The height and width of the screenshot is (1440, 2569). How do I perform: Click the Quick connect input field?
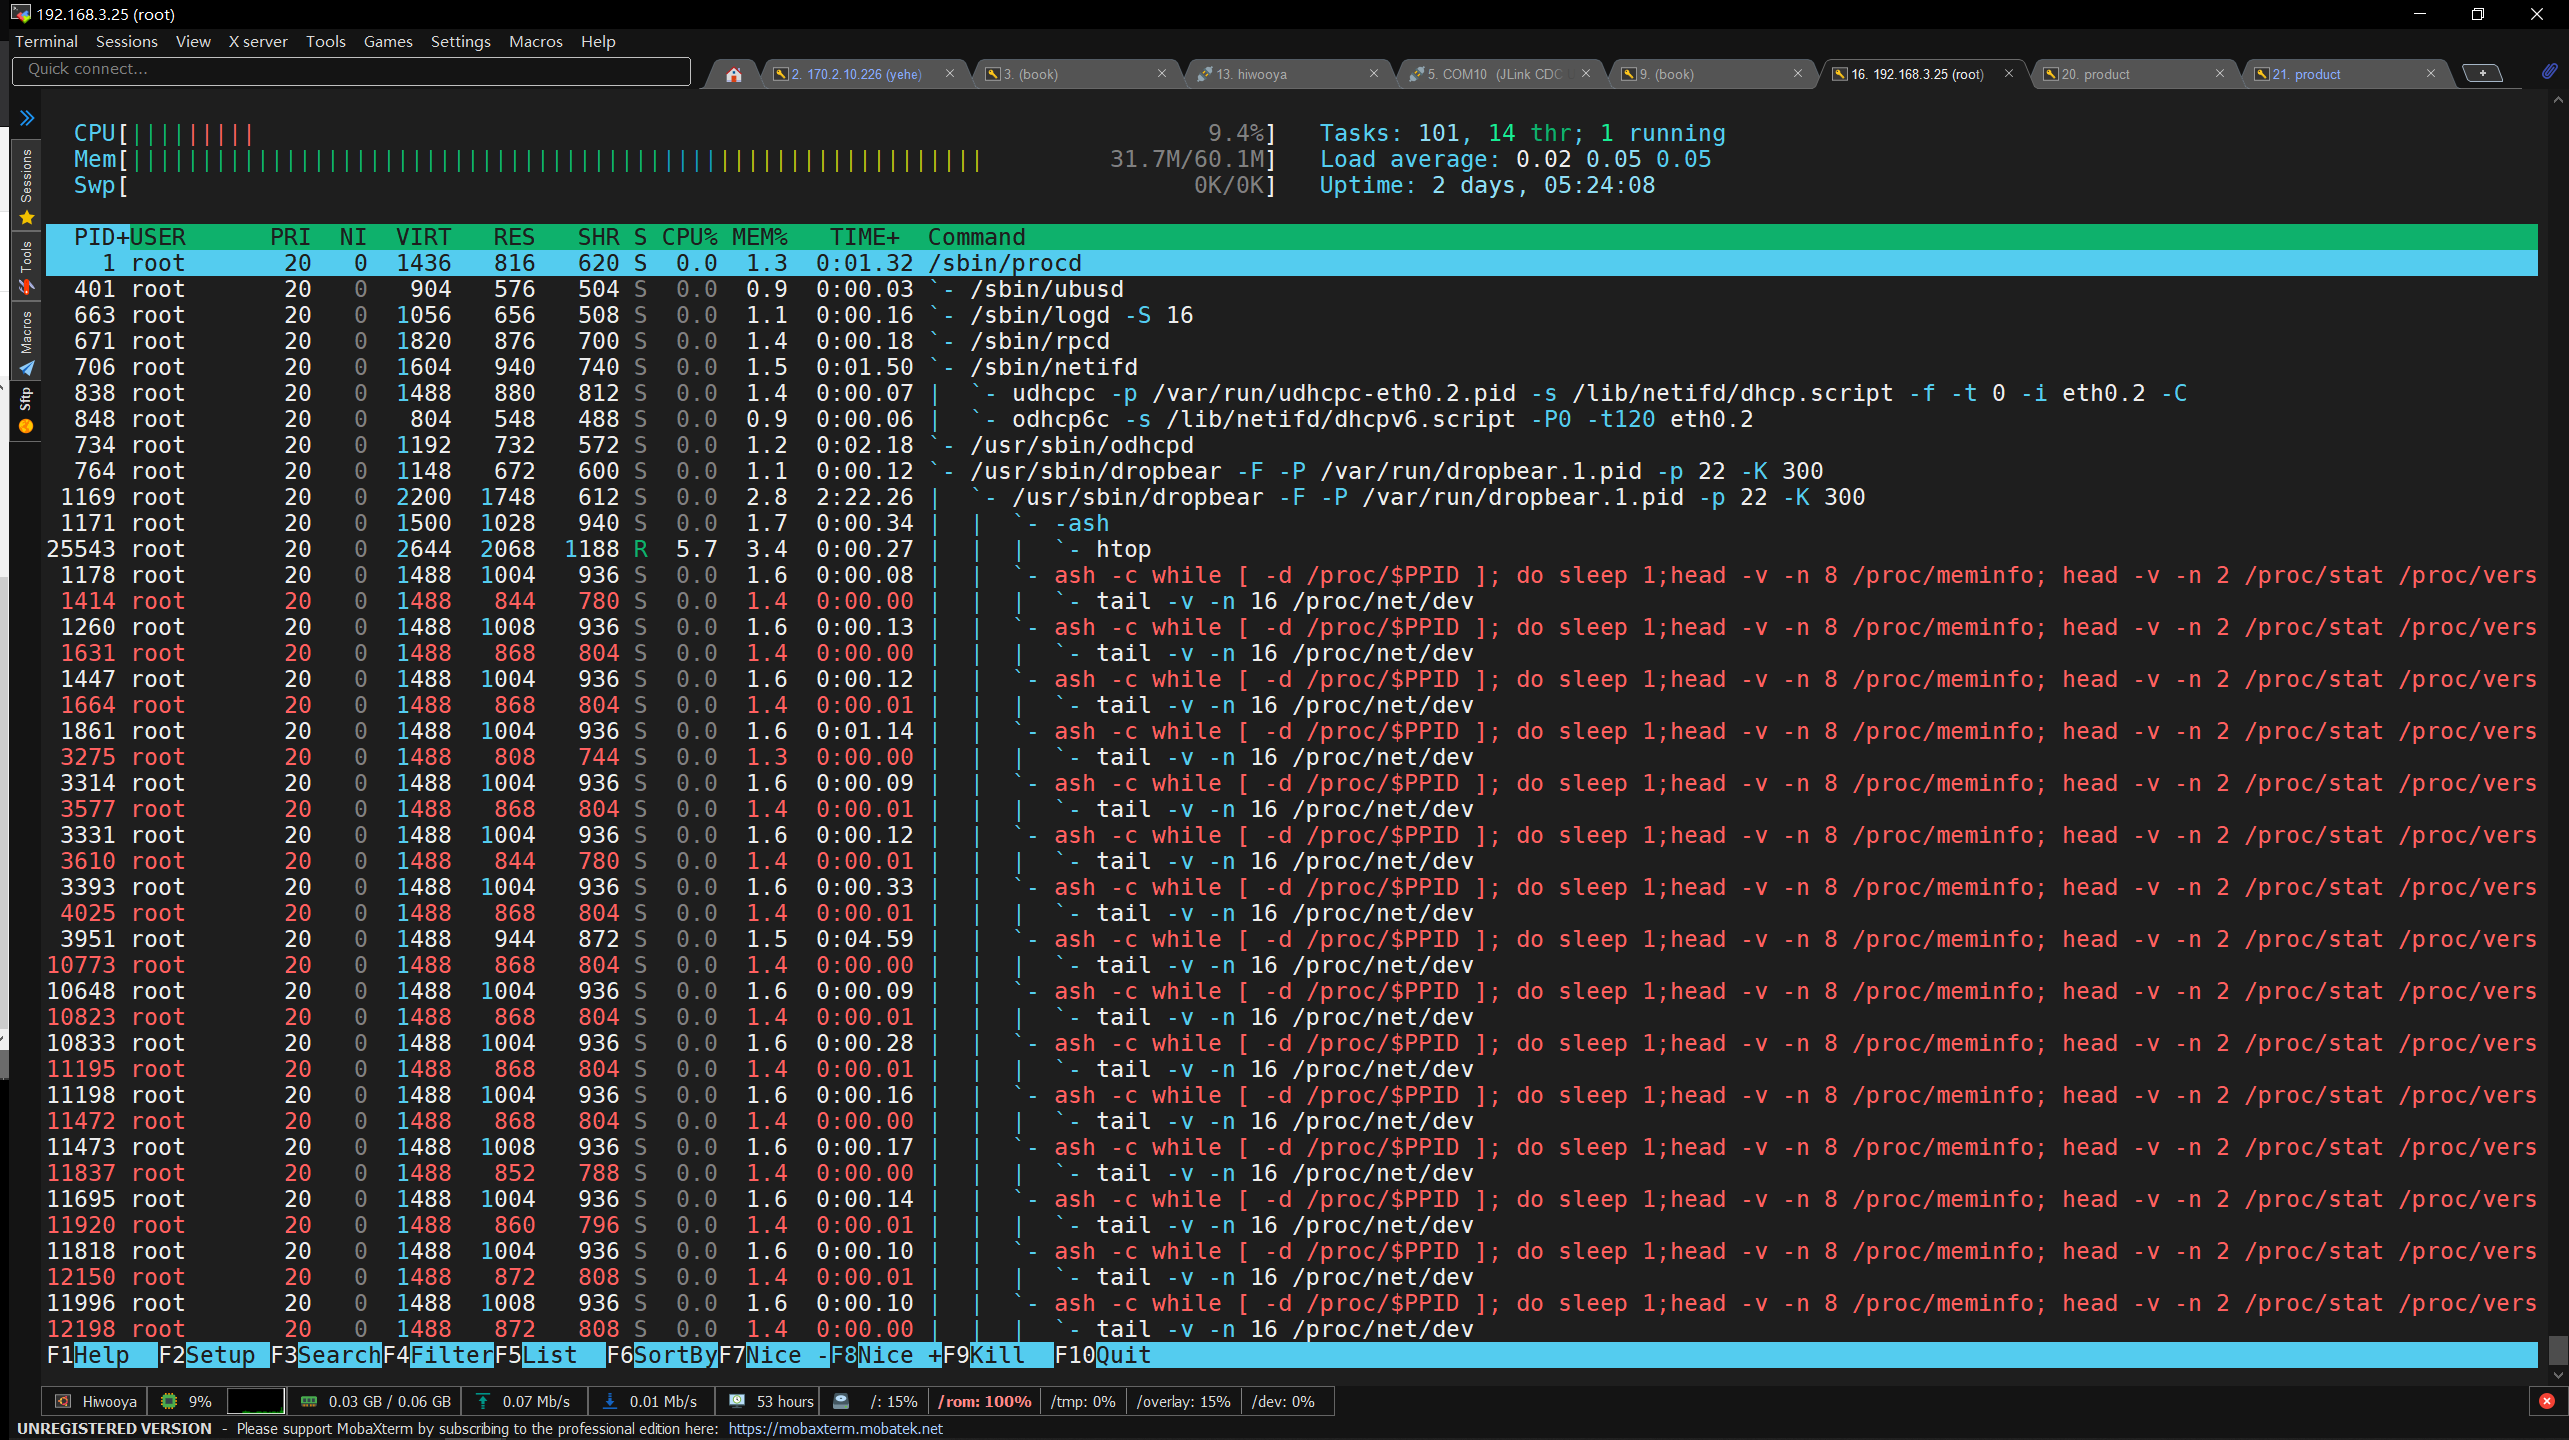(x=350, y=70)
